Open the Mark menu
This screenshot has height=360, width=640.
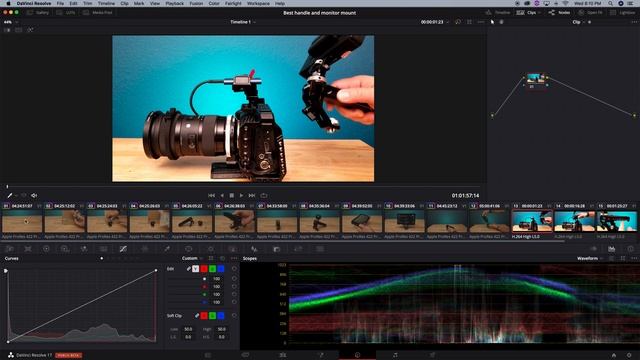point(139,3)
